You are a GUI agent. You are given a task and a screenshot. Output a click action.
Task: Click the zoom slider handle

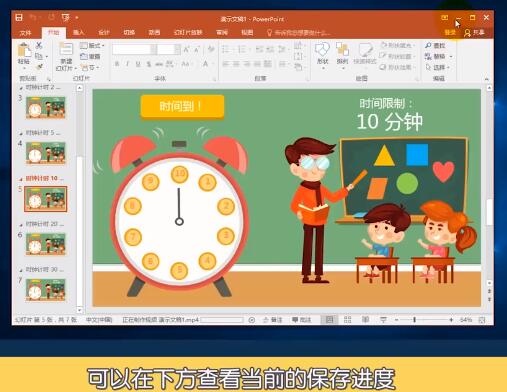click(x=414, y=320)
